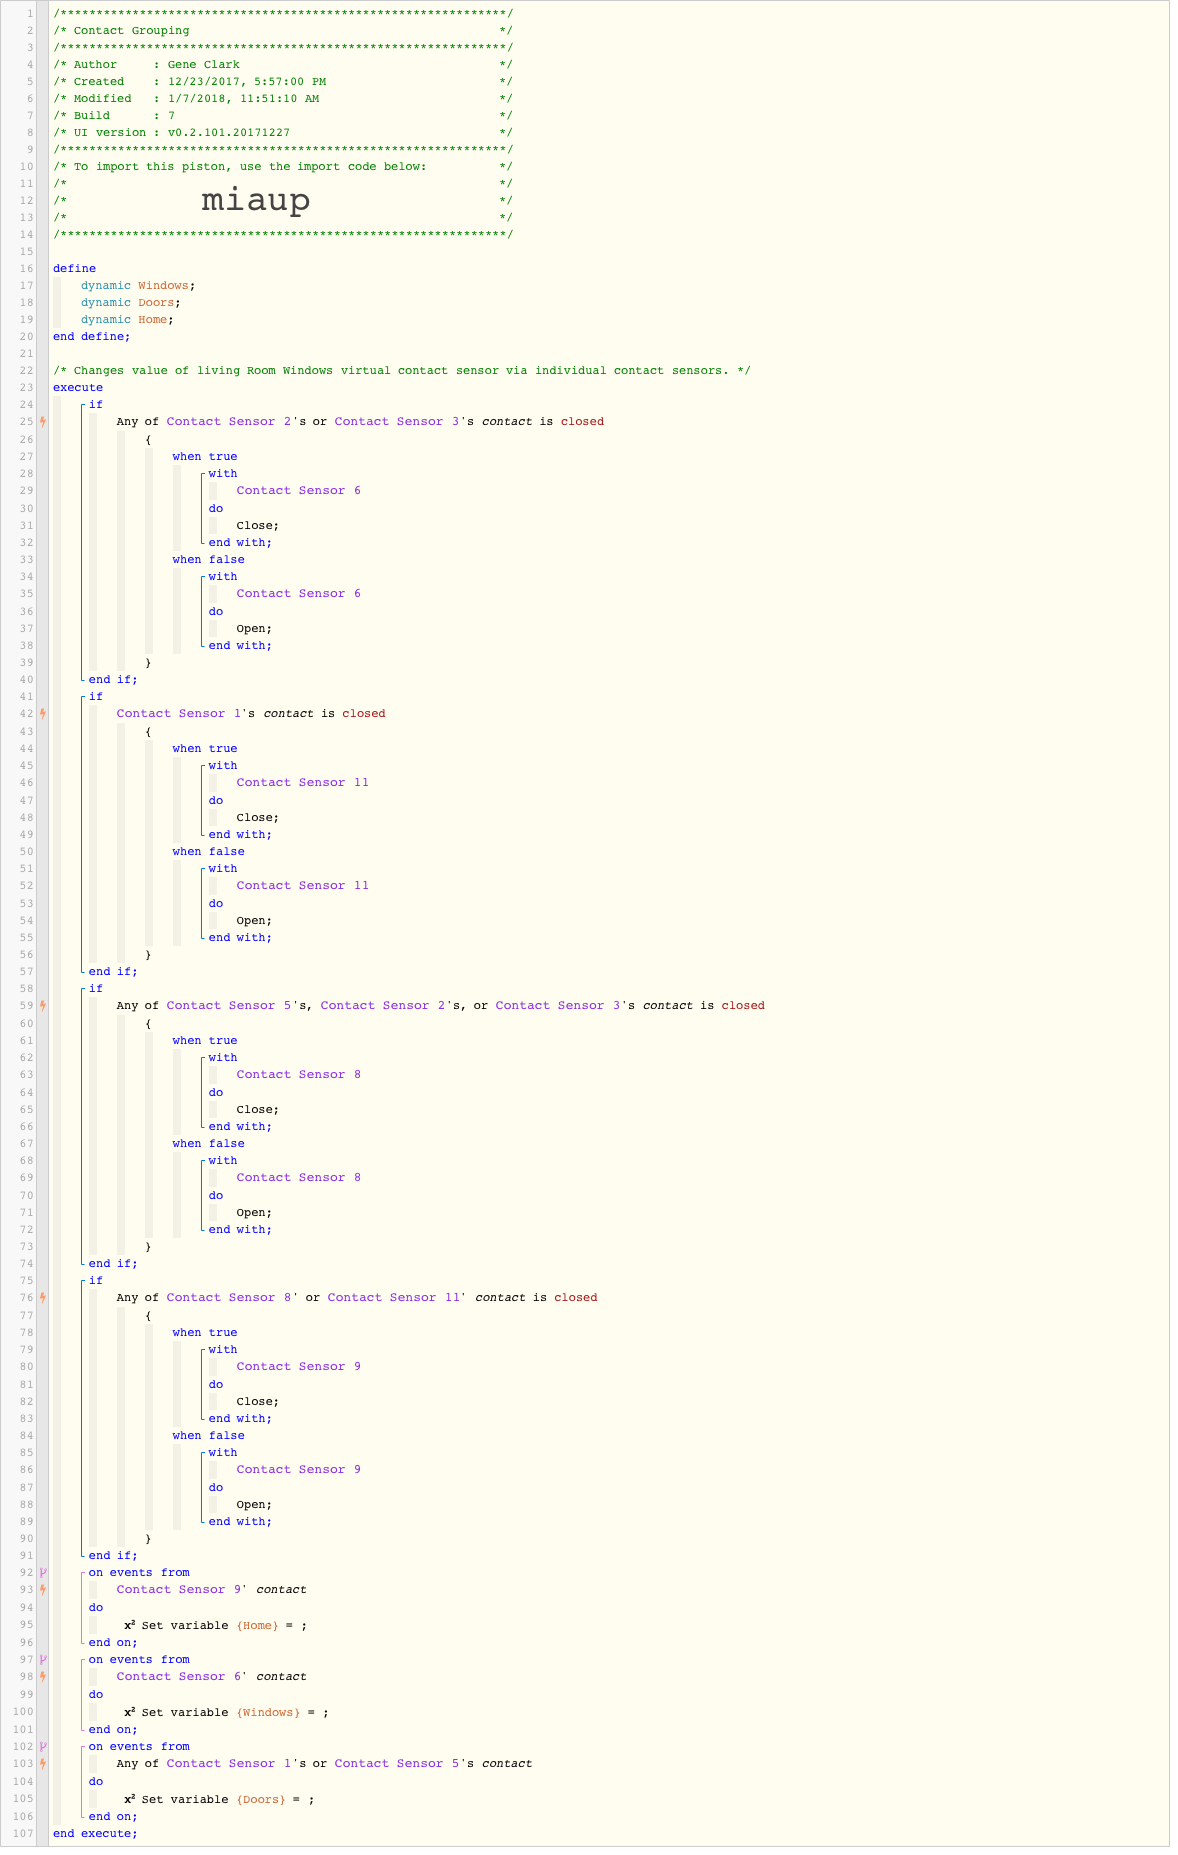The height and width of the screenshot is (1855, 1178).
Task: Select the import code 'miaup'
Action: [256, 200]
